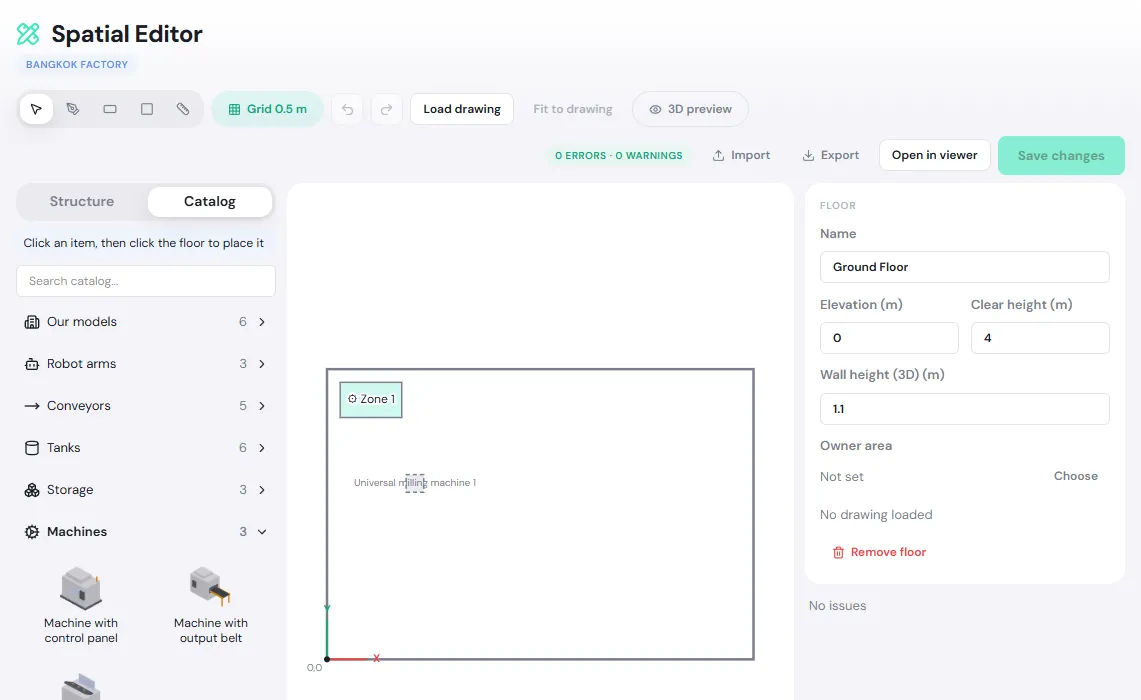Toggle the 3D preview view

691,109
